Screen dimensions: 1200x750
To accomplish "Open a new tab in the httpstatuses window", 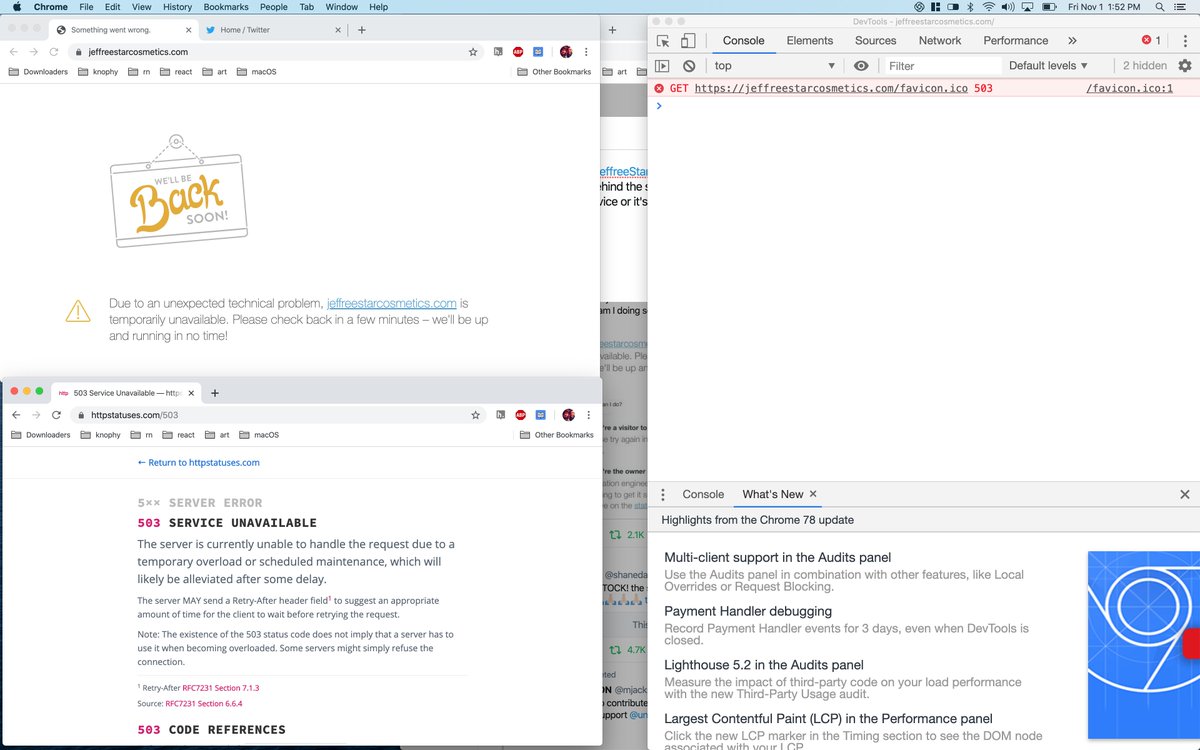I will [x=214, y=393].
